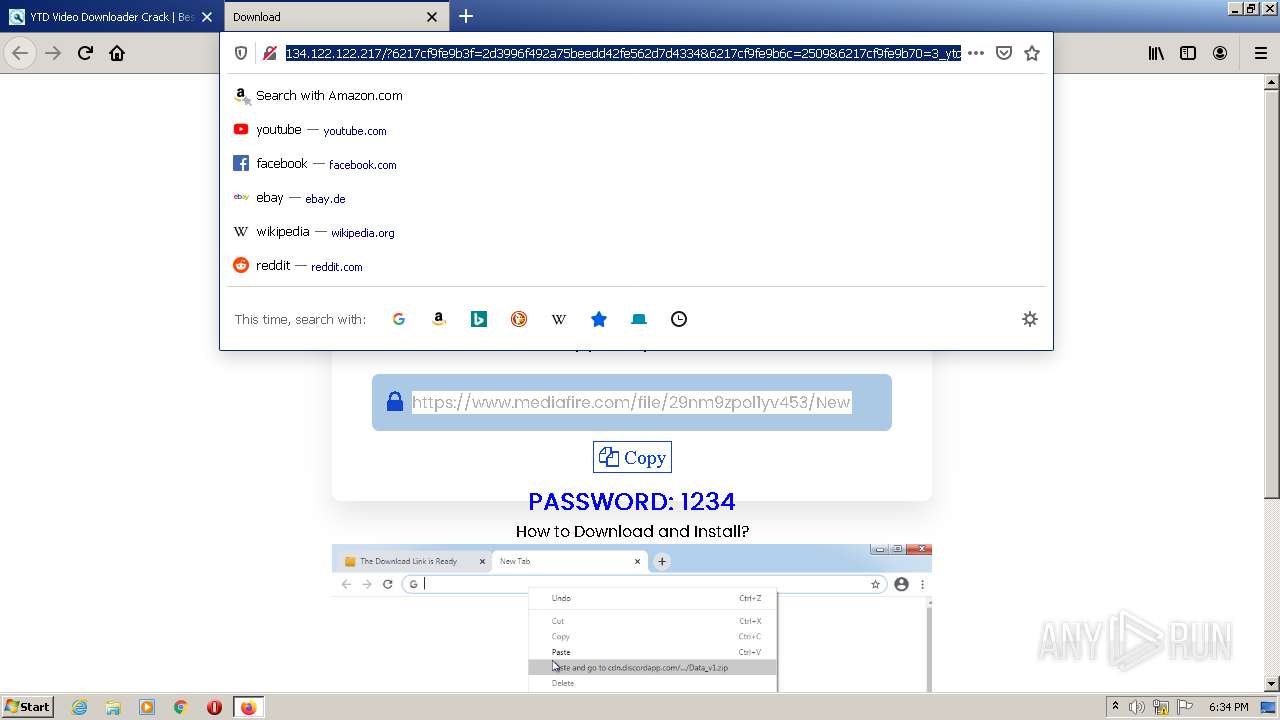
Task: Bookmark this page with star icon
Action: (x=1032, y=53)
